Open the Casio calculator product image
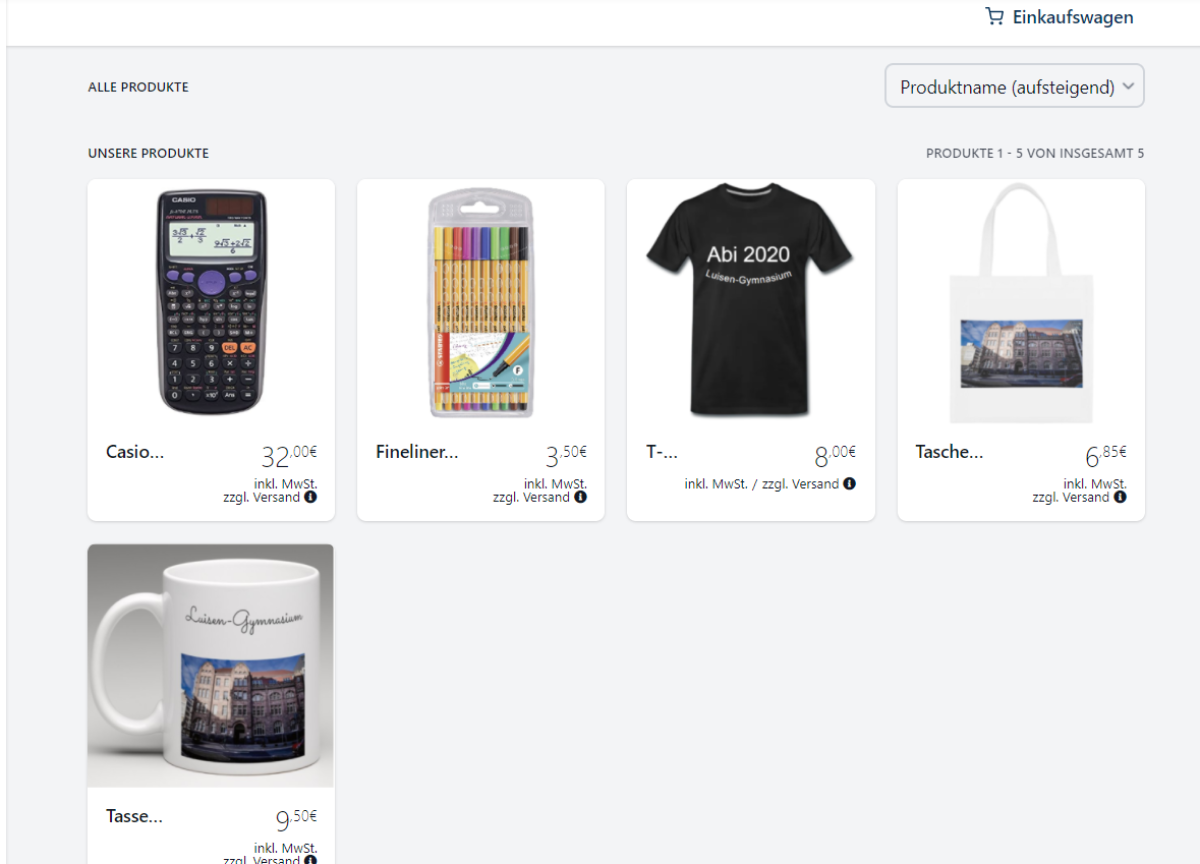This screenshot has width=1200, height=864. (x=211, y=302)
